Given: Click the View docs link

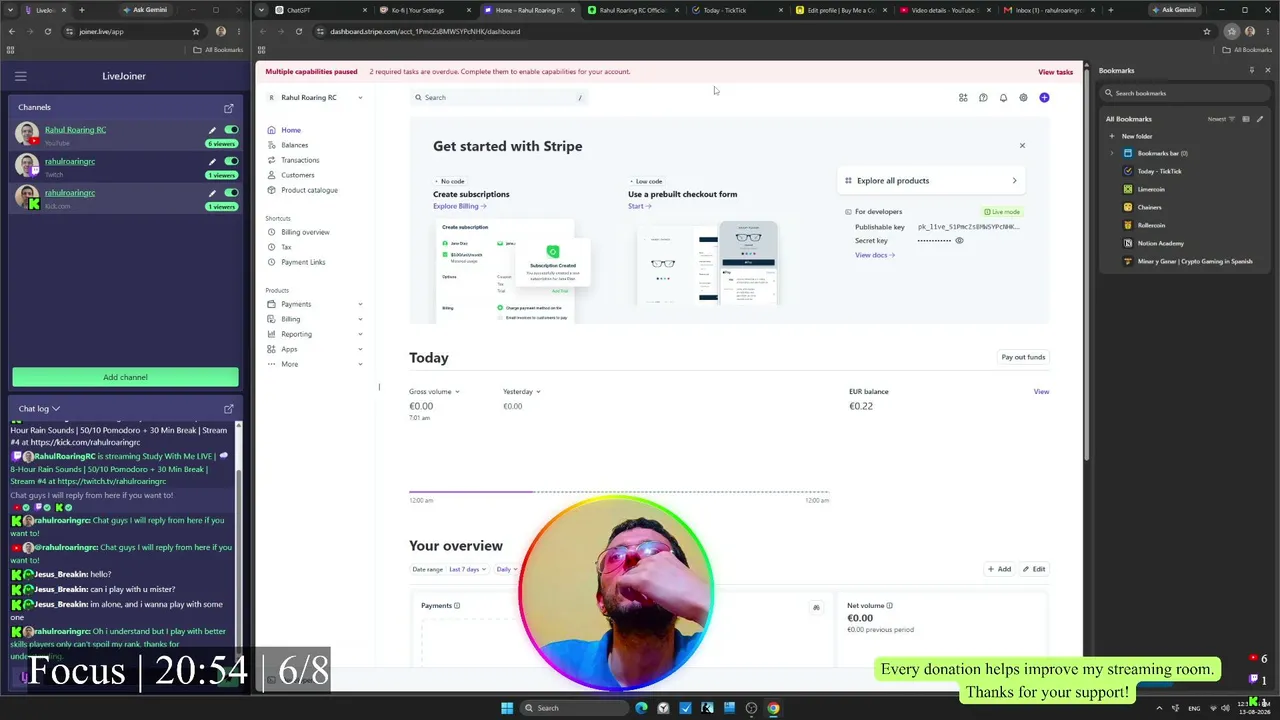Looking at the screenshot, I should coord(875,255).
